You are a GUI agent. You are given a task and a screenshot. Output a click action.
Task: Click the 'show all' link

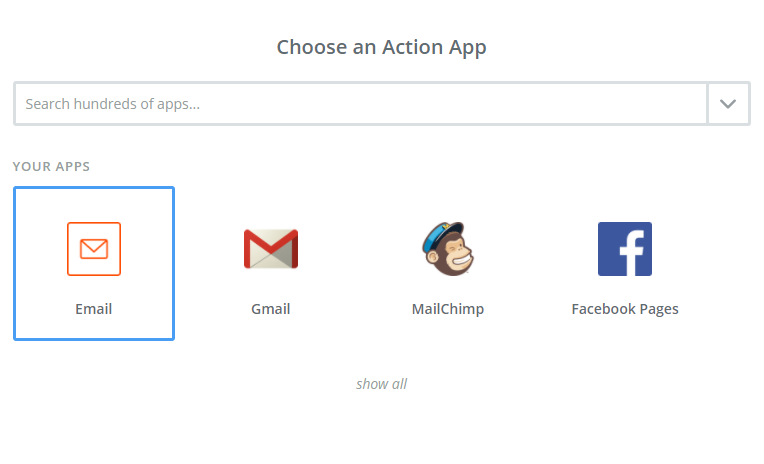[x=381, y=384]
